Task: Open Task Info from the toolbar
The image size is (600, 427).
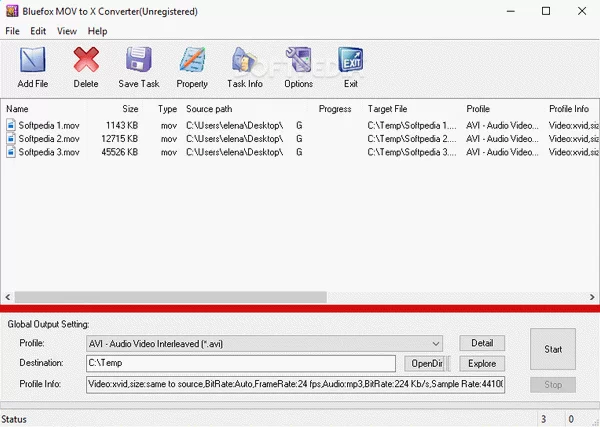Action: click(x=245, y=62)
